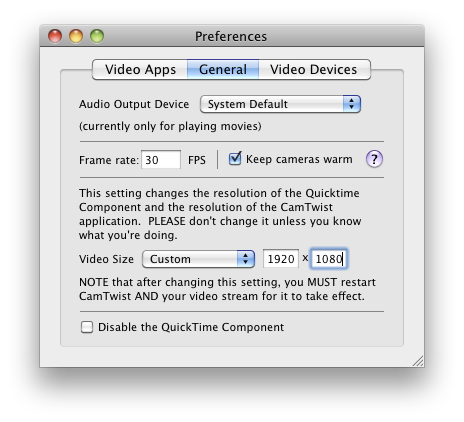The height and width of the screenshot is (422, 464).
Task: Open the Audio Output Device dropdown
Action: click(x=280, y=104)
